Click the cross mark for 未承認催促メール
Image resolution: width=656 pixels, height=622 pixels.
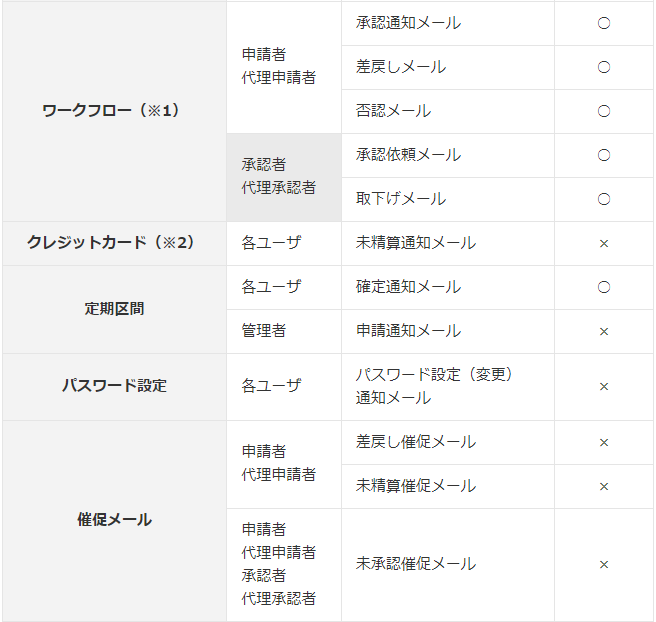point(604,564)
